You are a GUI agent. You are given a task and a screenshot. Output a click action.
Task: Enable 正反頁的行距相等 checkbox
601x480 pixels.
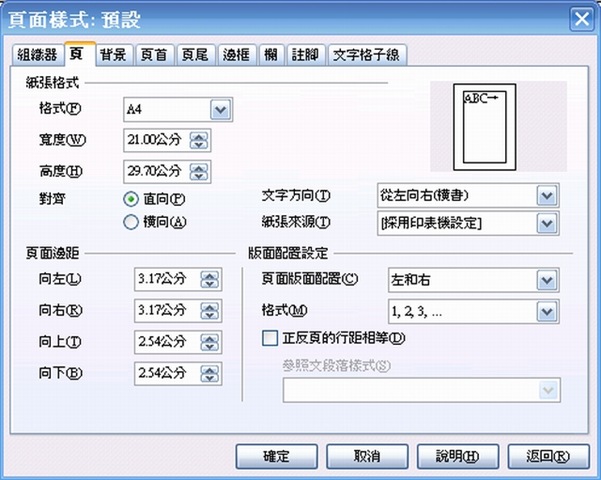[270, 339]
